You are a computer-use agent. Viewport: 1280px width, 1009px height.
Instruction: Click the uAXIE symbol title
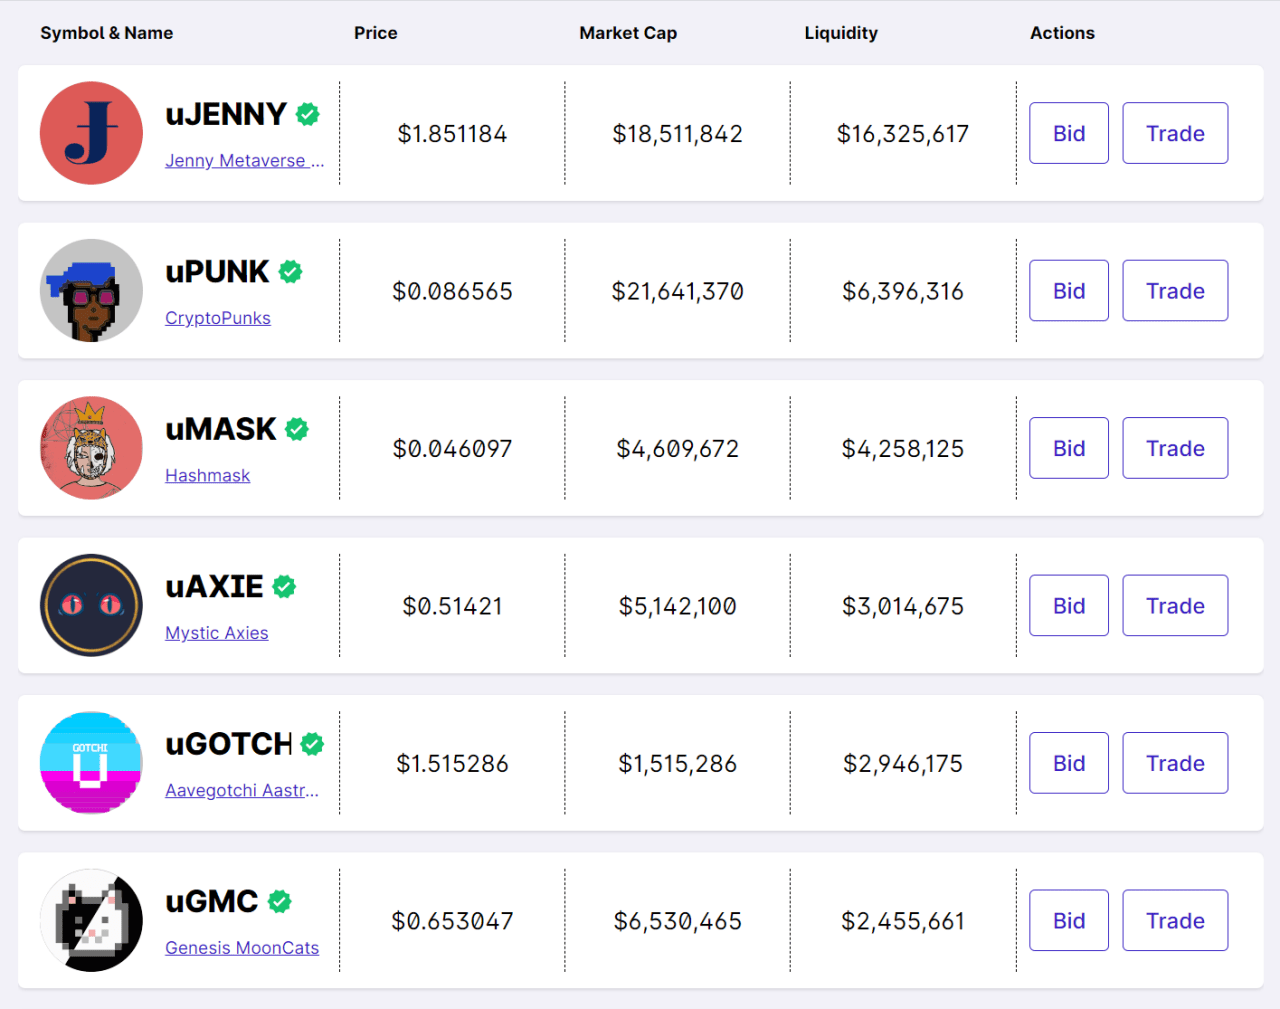point(214,587)
